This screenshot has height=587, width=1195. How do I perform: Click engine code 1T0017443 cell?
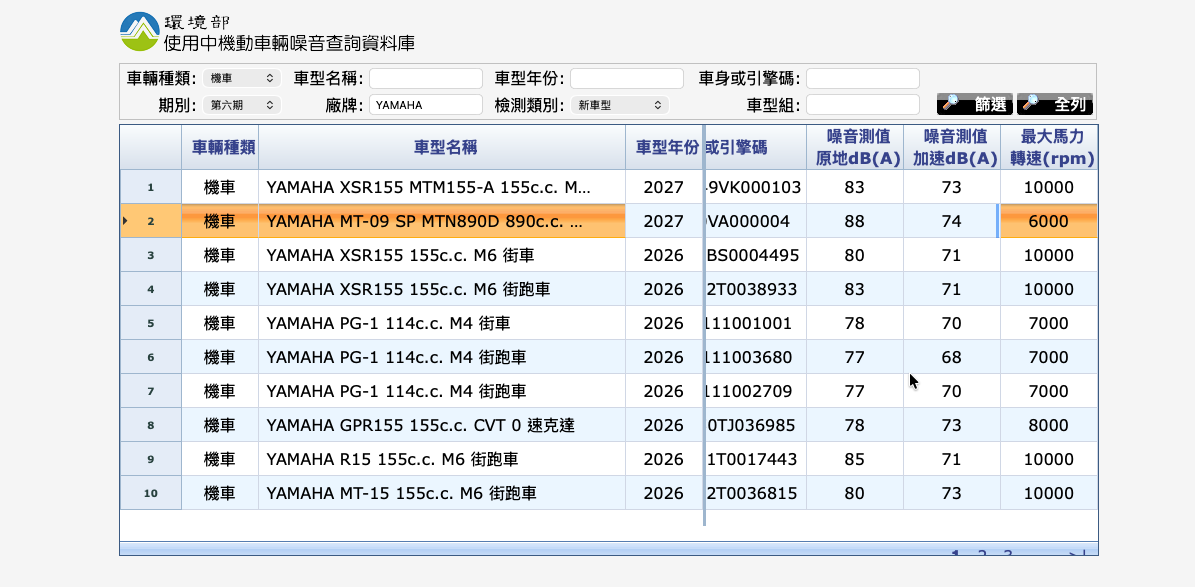coord(755,459)
